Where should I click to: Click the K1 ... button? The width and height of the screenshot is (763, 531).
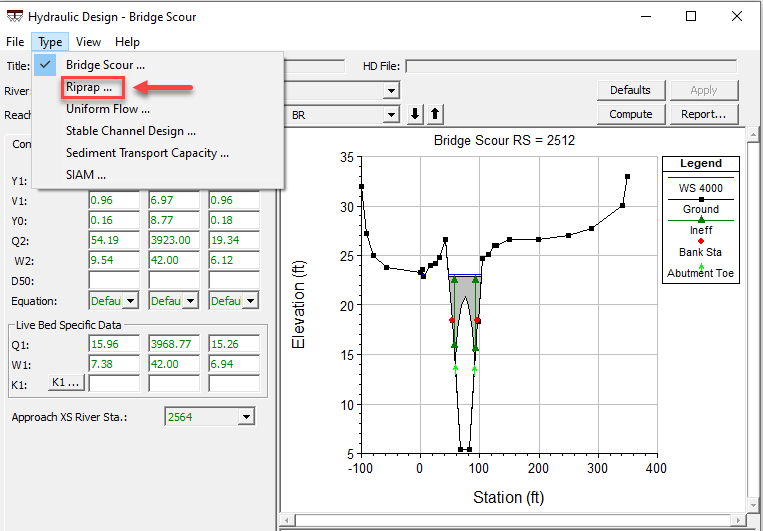[65, 383]
